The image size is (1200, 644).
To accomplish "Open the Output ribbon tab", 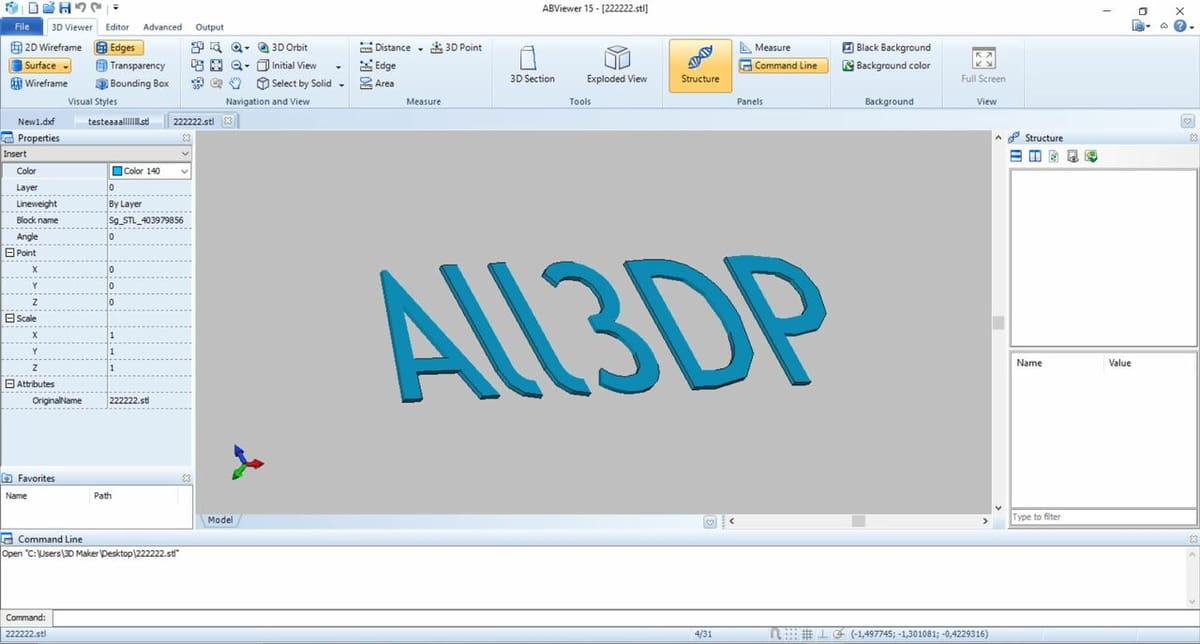I will tap(210, 27).
